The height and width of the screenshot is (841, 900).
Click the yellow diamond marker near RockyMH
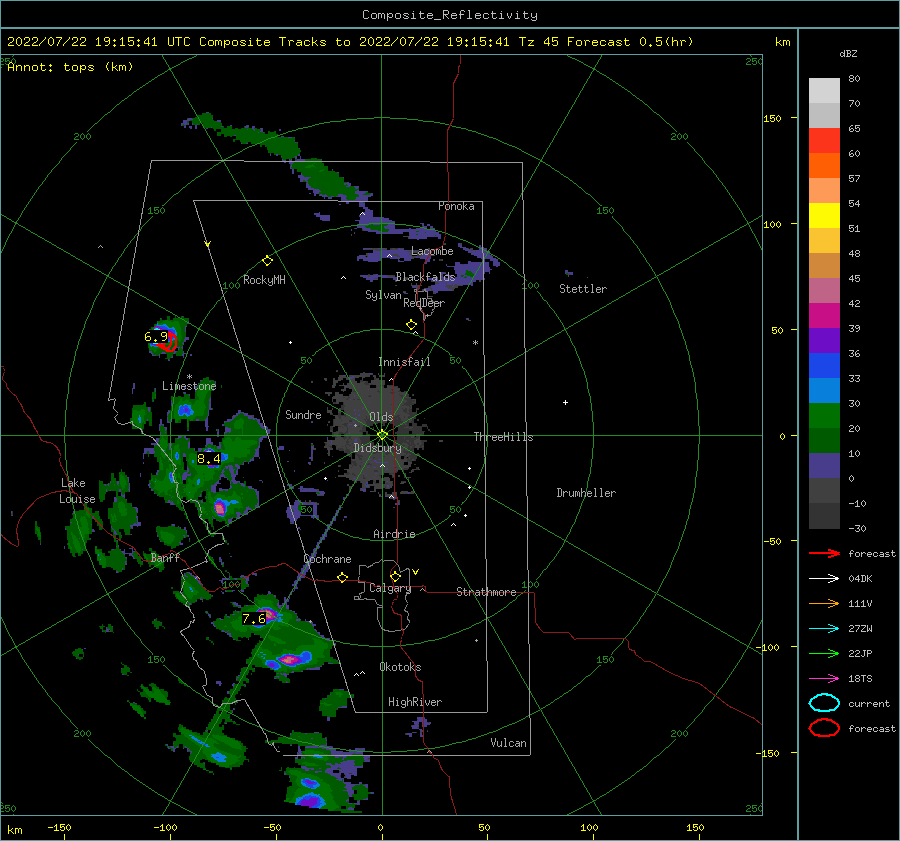tap(267, 261)
